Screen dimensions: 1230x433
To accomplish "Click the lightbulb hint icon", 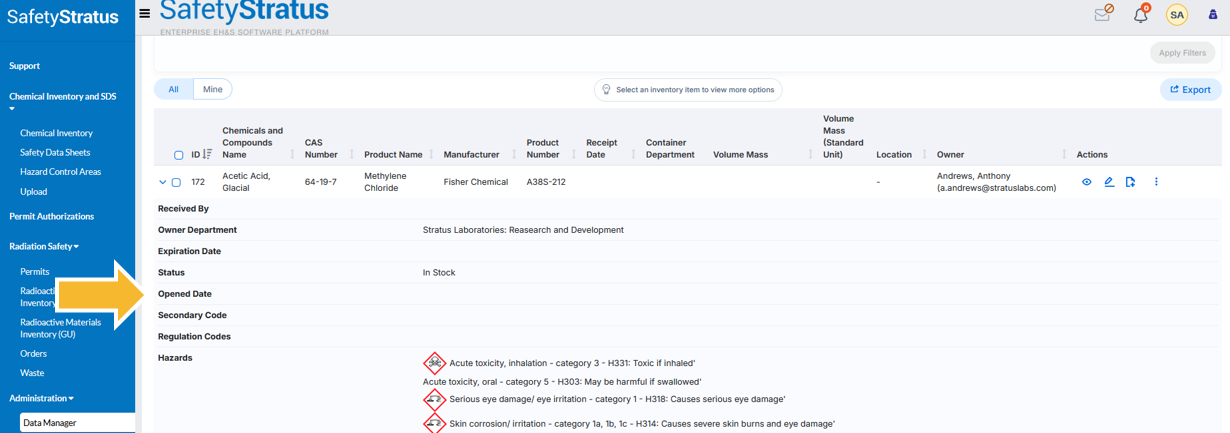I will coord(606,90).
